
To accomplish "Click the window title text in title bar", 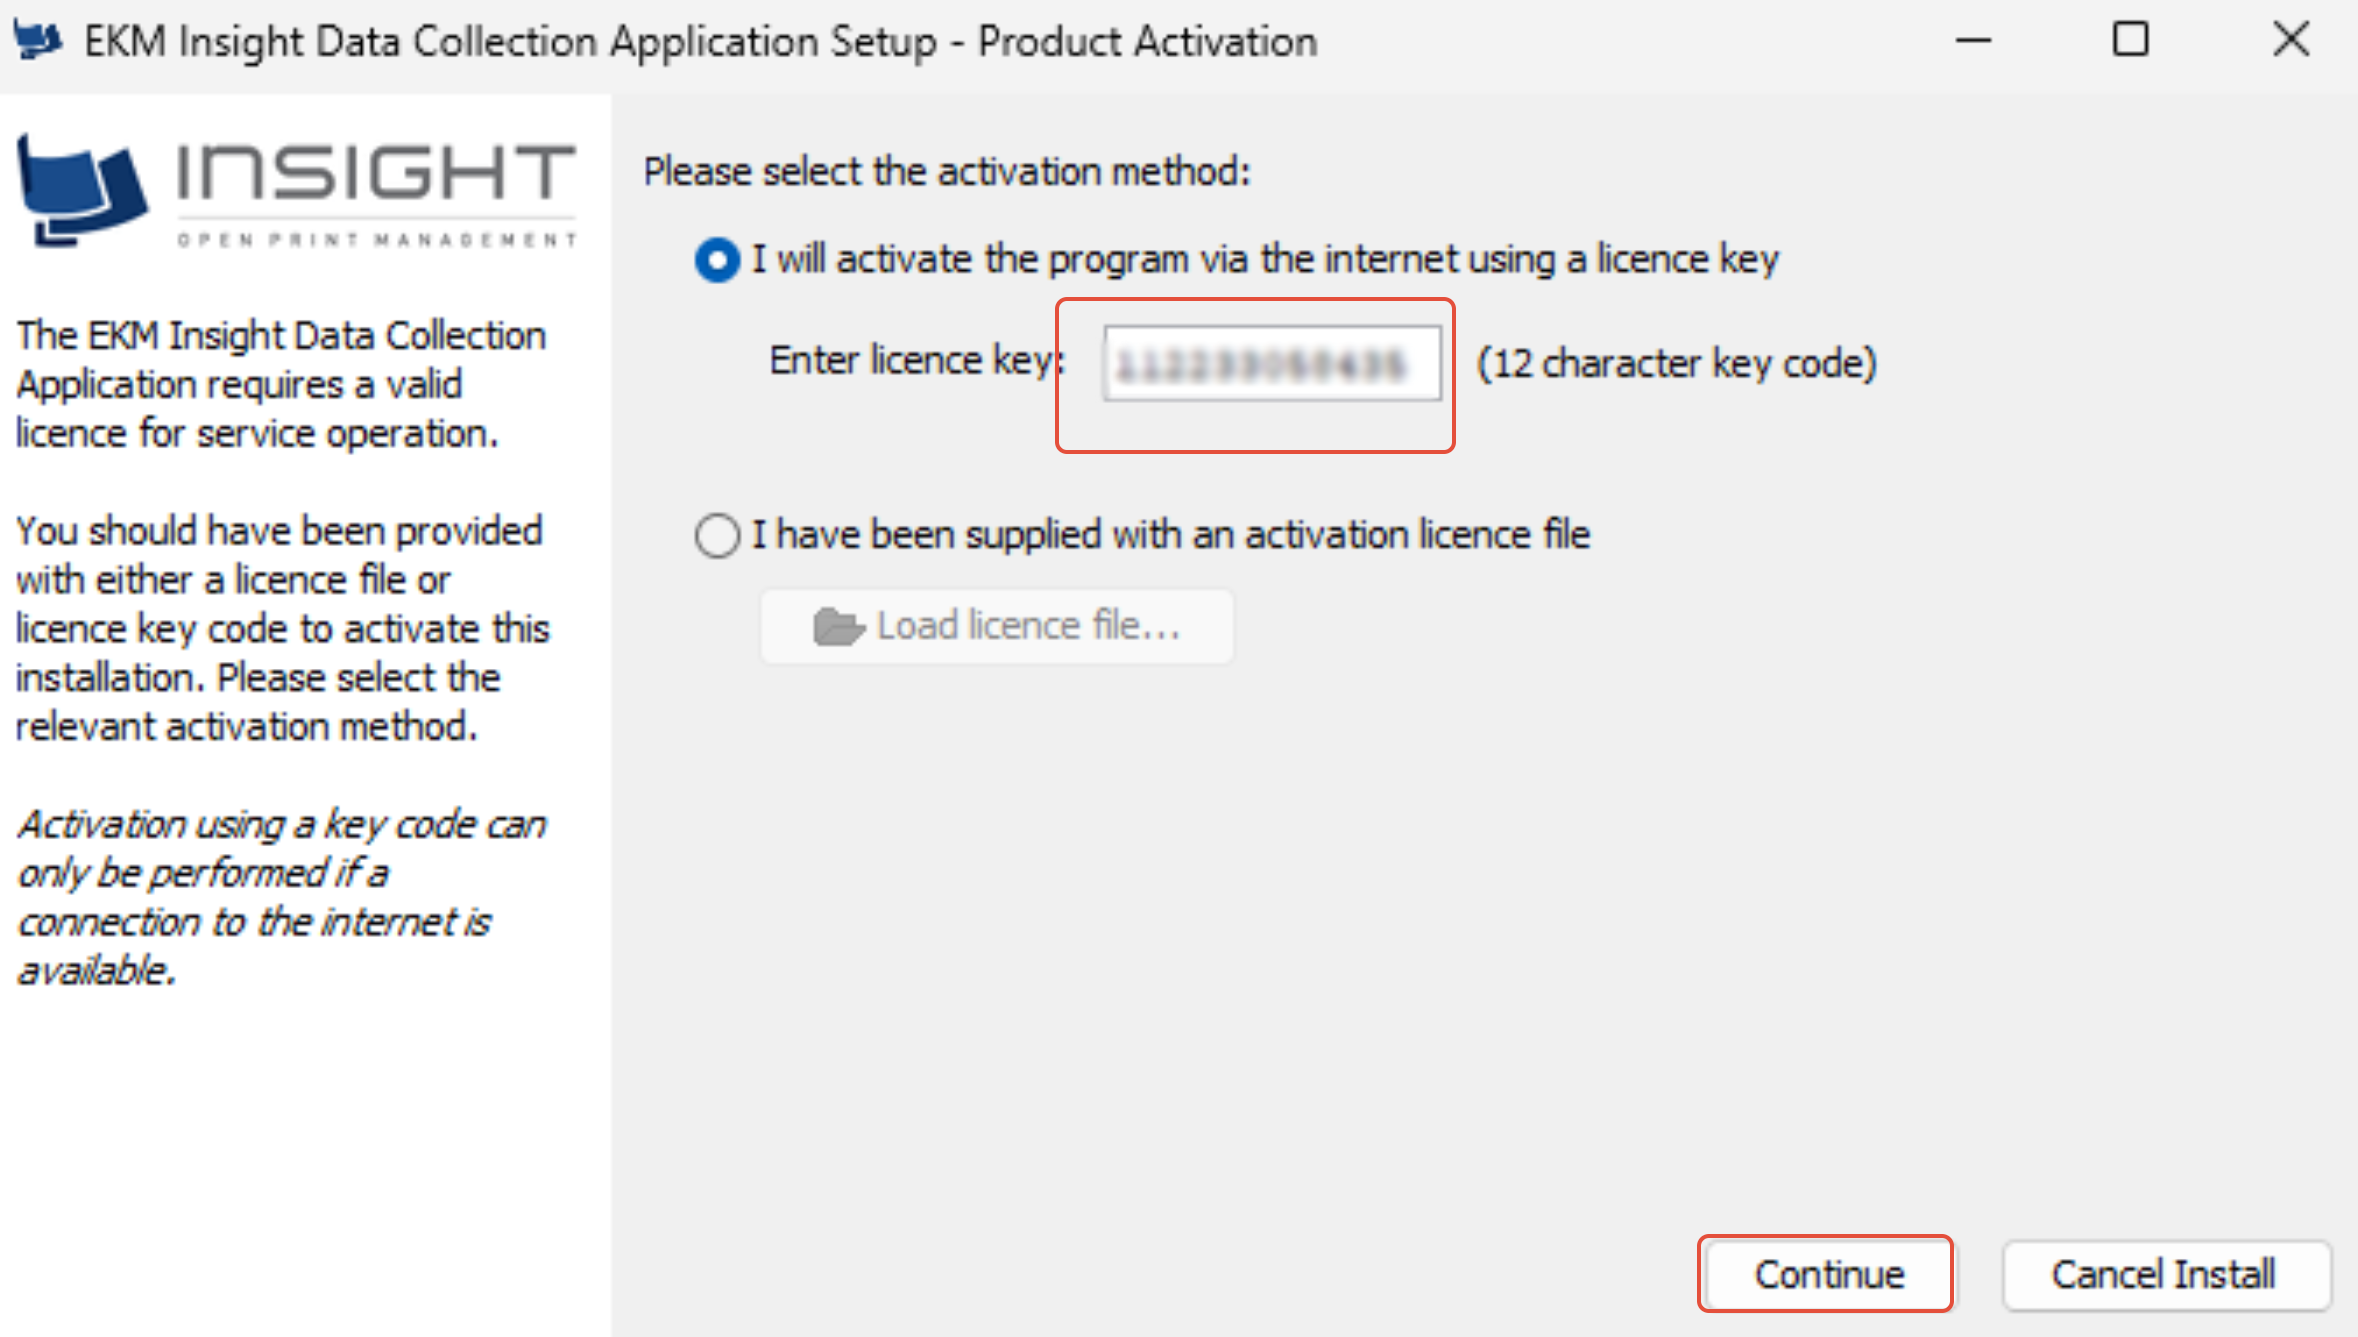I will [700, 42].
